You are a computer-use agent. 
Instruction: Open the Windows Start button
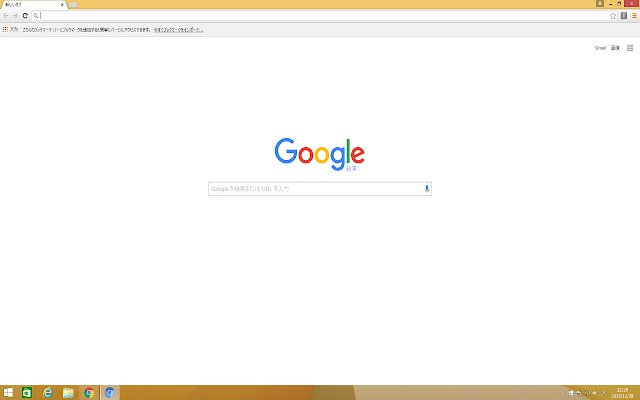[x=8, y=393]
